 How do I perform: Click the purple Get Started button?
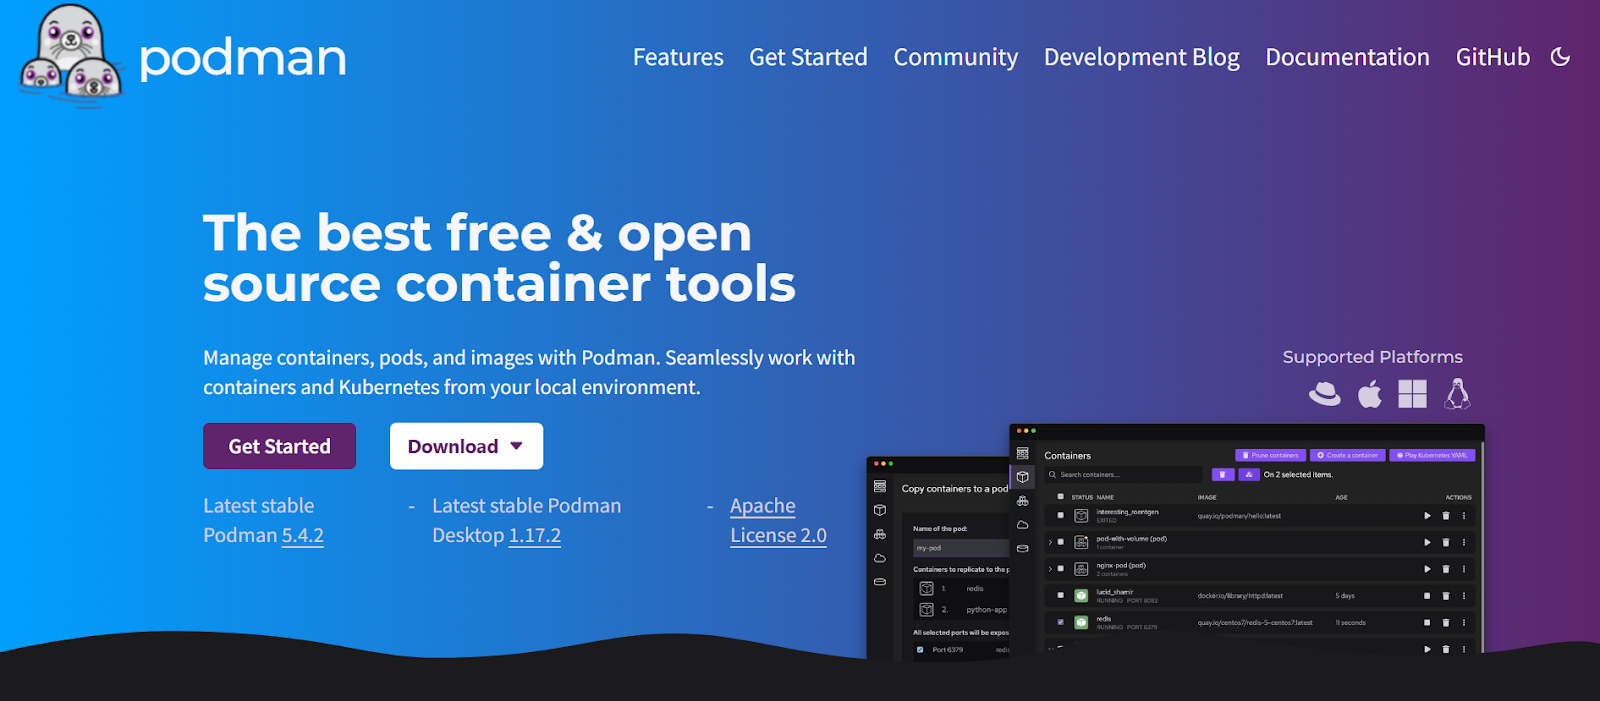(279, 446)
